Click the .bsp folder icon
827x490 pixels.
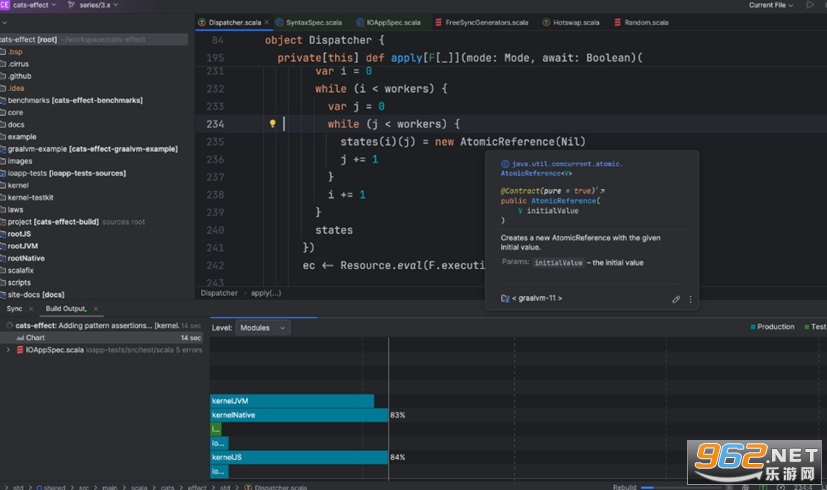pyautogui.click(x=3, y=52)
